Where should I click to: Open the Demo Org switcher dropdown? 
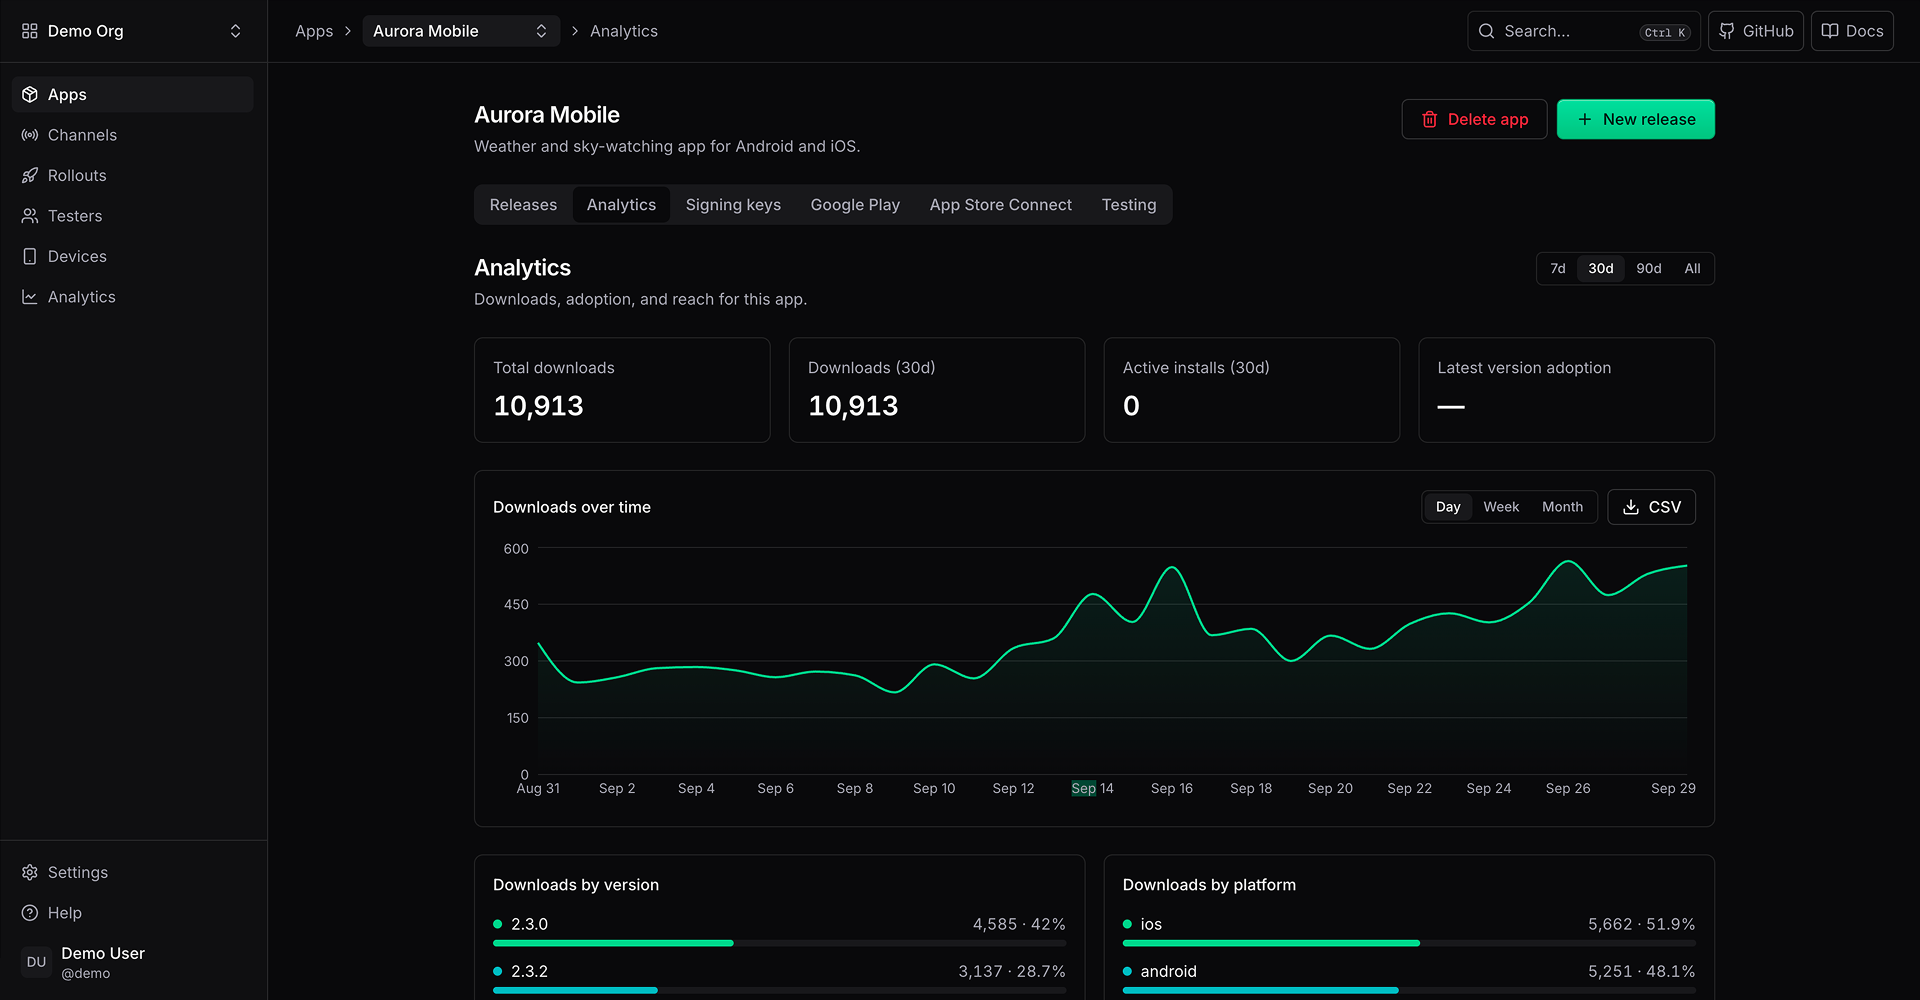point(133,31)
